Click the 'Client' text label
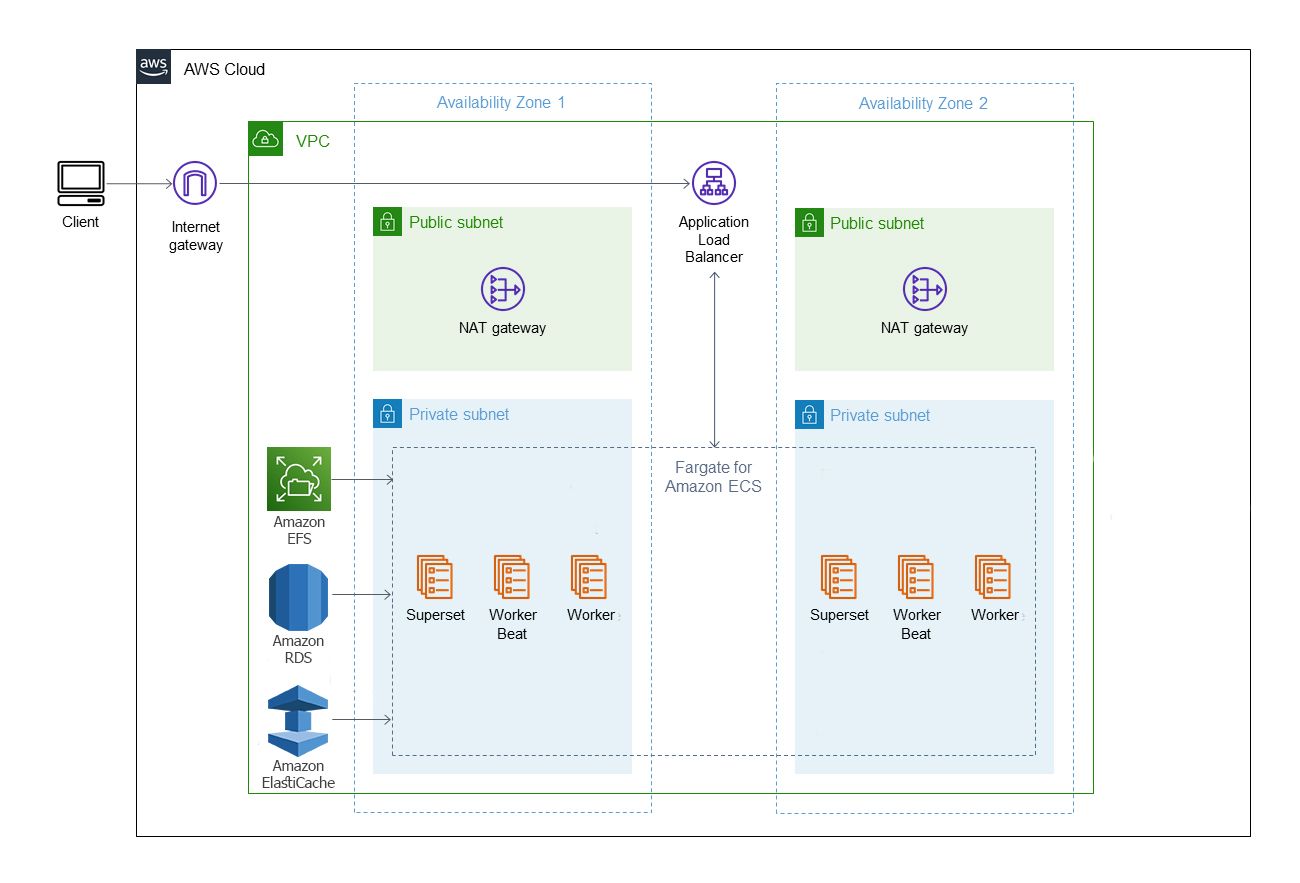Image resolution: width=1300 pixels, height=883 pixels. point(81,222)
